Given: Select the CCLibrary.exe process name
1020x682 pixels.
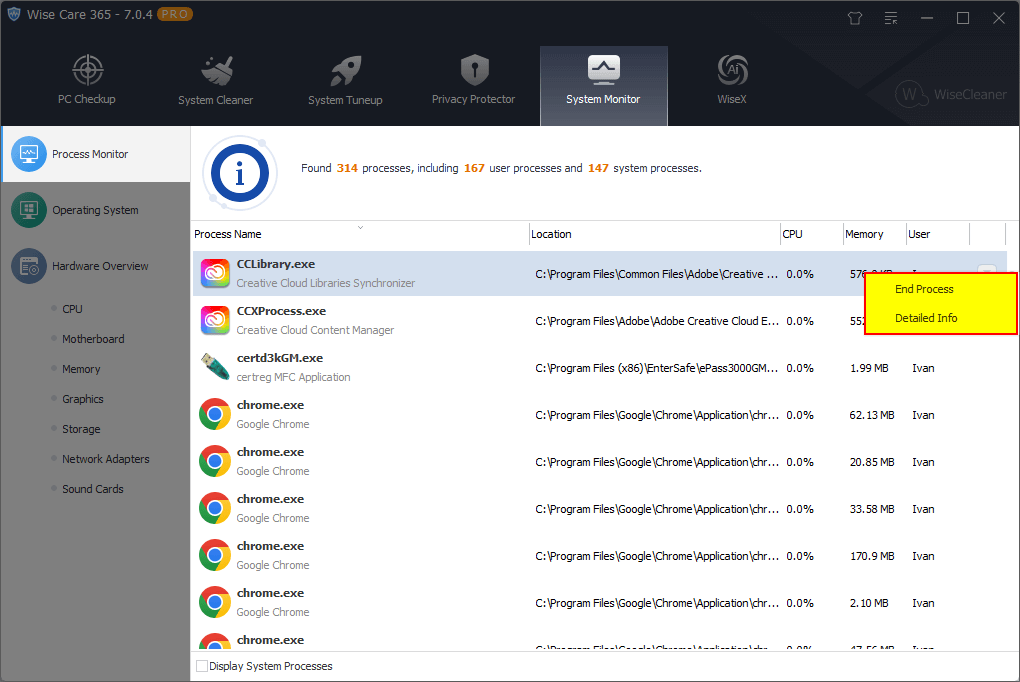Looking at the screenshot, I should [x=276, y=264].
